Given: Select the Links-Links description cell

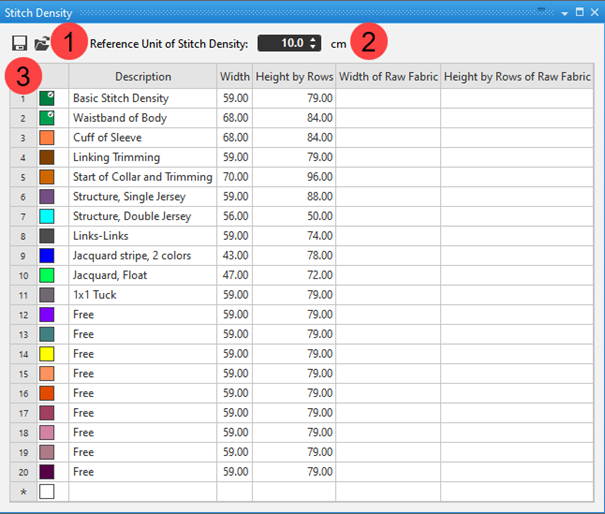Looking at the screenshot, I should click(143, 236).
